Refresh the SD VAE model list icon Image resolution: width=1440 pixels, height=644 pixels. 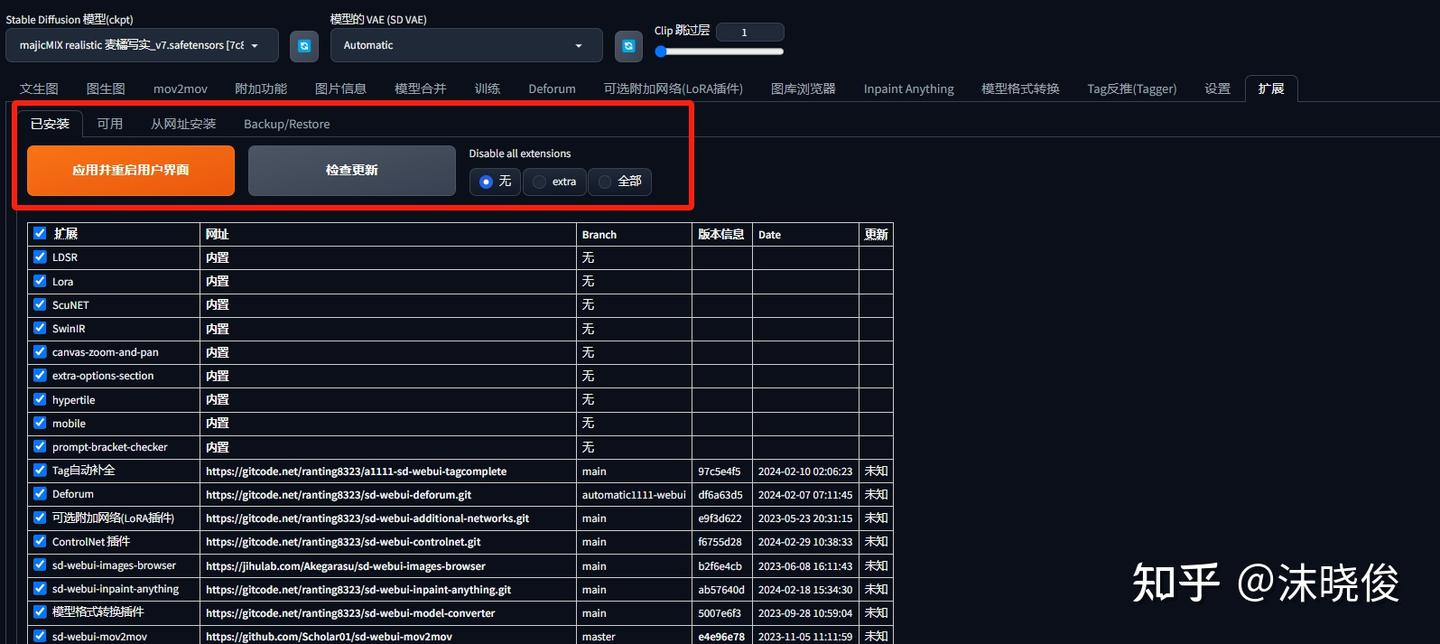(x=628, y=45)
